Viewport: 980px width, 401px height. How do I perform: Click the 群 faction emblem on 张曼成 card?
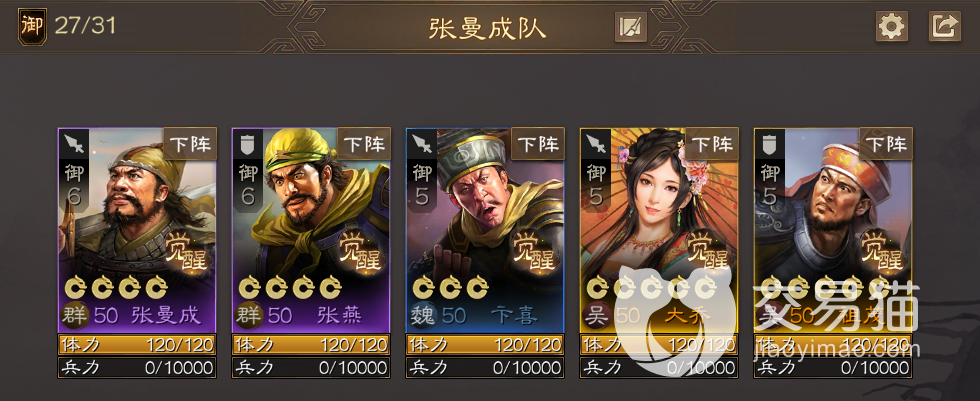pyautogui.click(x=75, y=315)
